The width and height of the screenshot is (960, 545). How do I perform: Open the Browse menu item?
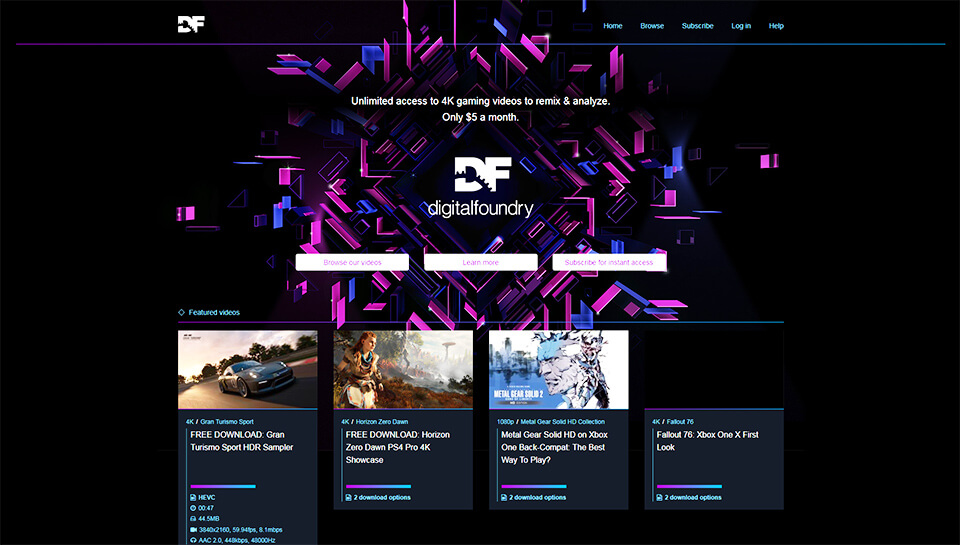pos(652,26)
